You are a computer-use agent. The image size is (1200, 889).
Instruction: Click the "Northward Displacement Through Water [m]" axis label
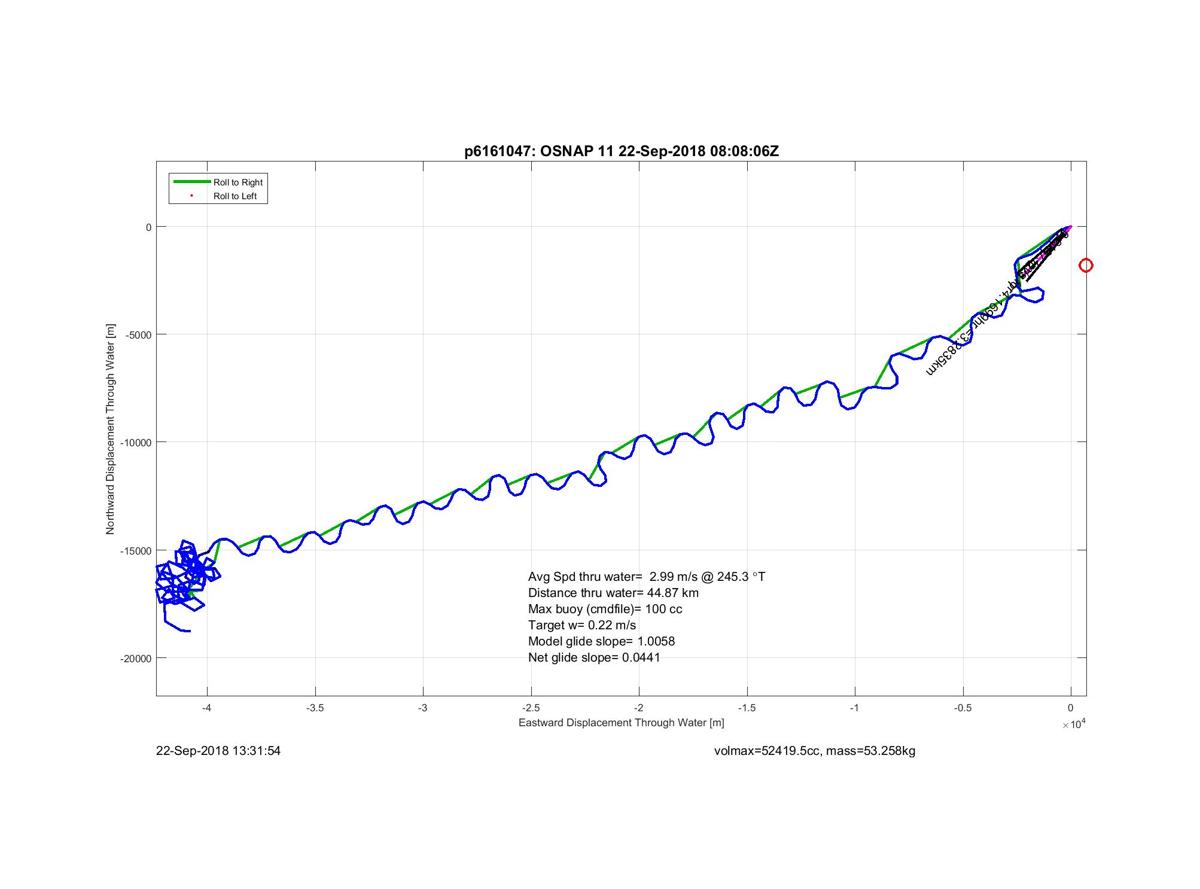112,428
